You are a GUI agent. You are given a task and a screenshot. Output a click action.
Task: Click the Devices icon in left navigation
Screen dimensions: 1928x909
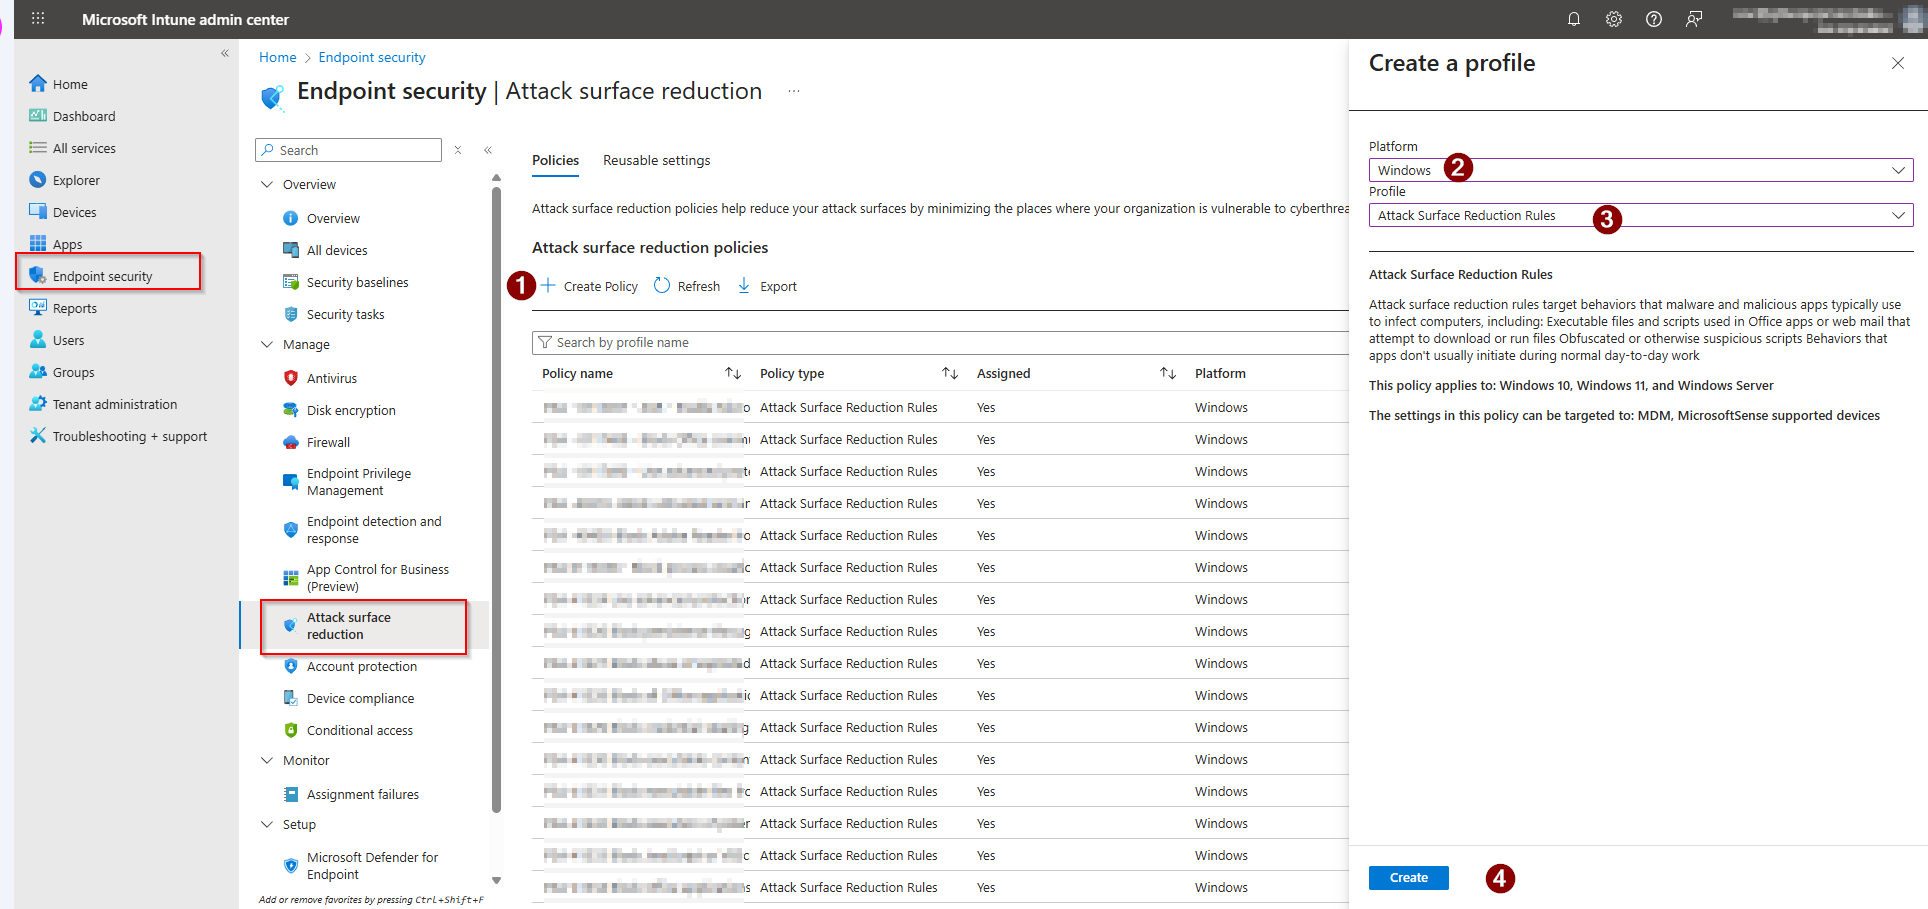click(38, 212)
